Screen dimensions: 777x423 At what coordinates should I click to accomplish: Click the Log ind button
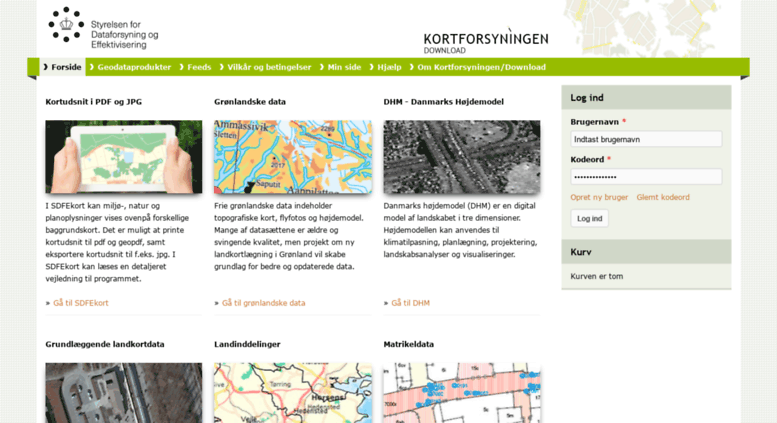590,218
